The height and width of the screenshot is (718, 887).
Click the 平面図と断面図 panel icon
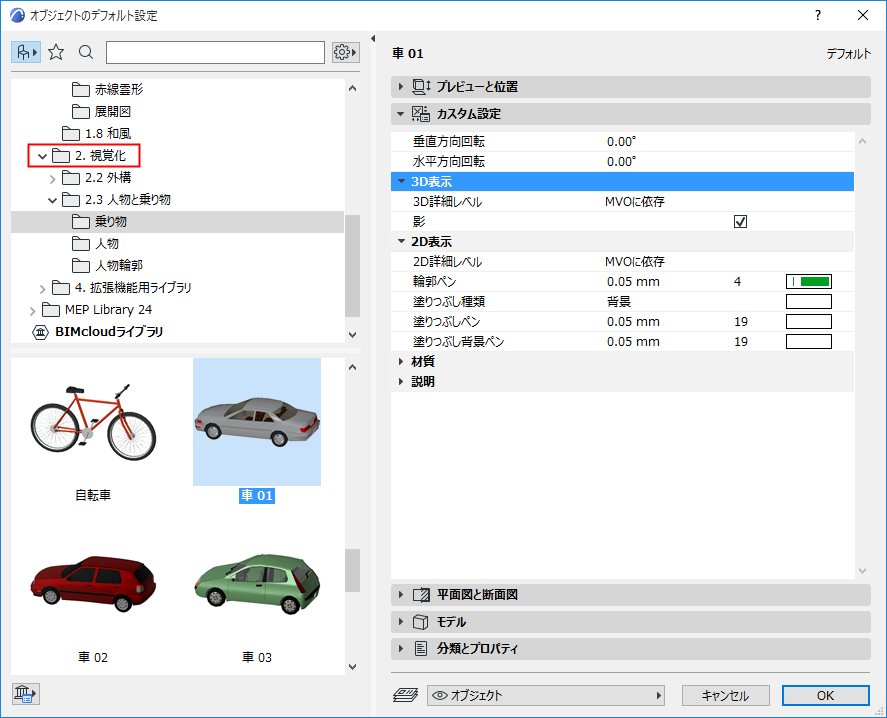click(421, 595)
